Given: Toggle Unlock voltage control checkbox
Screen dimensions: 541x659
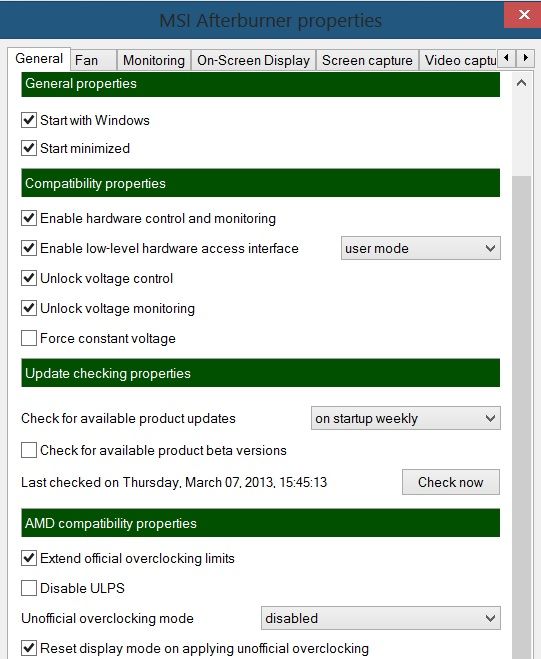Looking at the screenshot, I should tap(29, 278).
